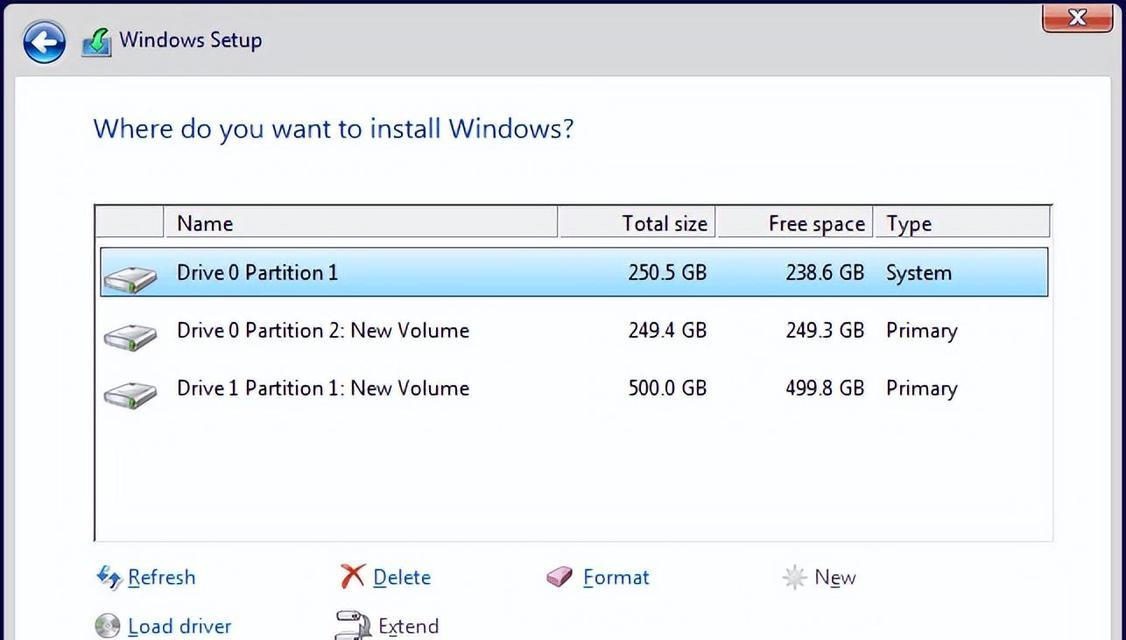This screenshot has width=1126, height=640.
Task: Click the Type column header
Action: 962,223
